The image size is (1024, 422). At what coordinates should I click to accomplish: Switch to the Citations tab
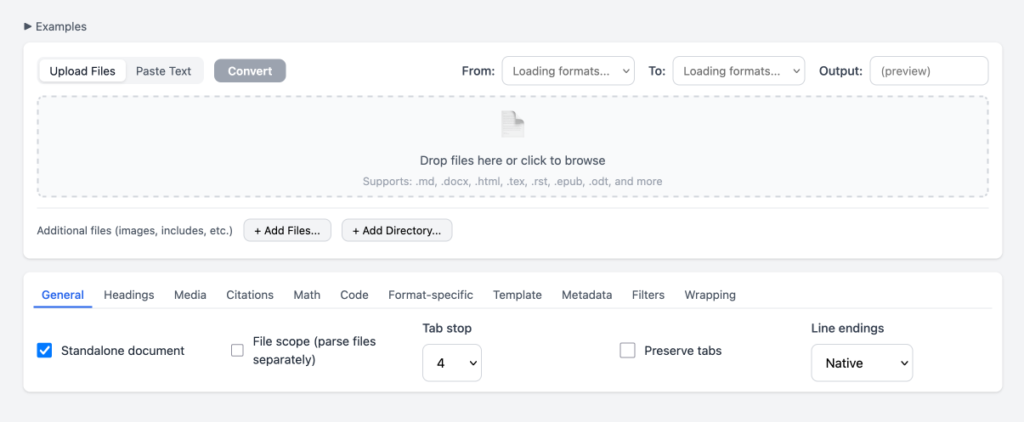click(250, 295)
